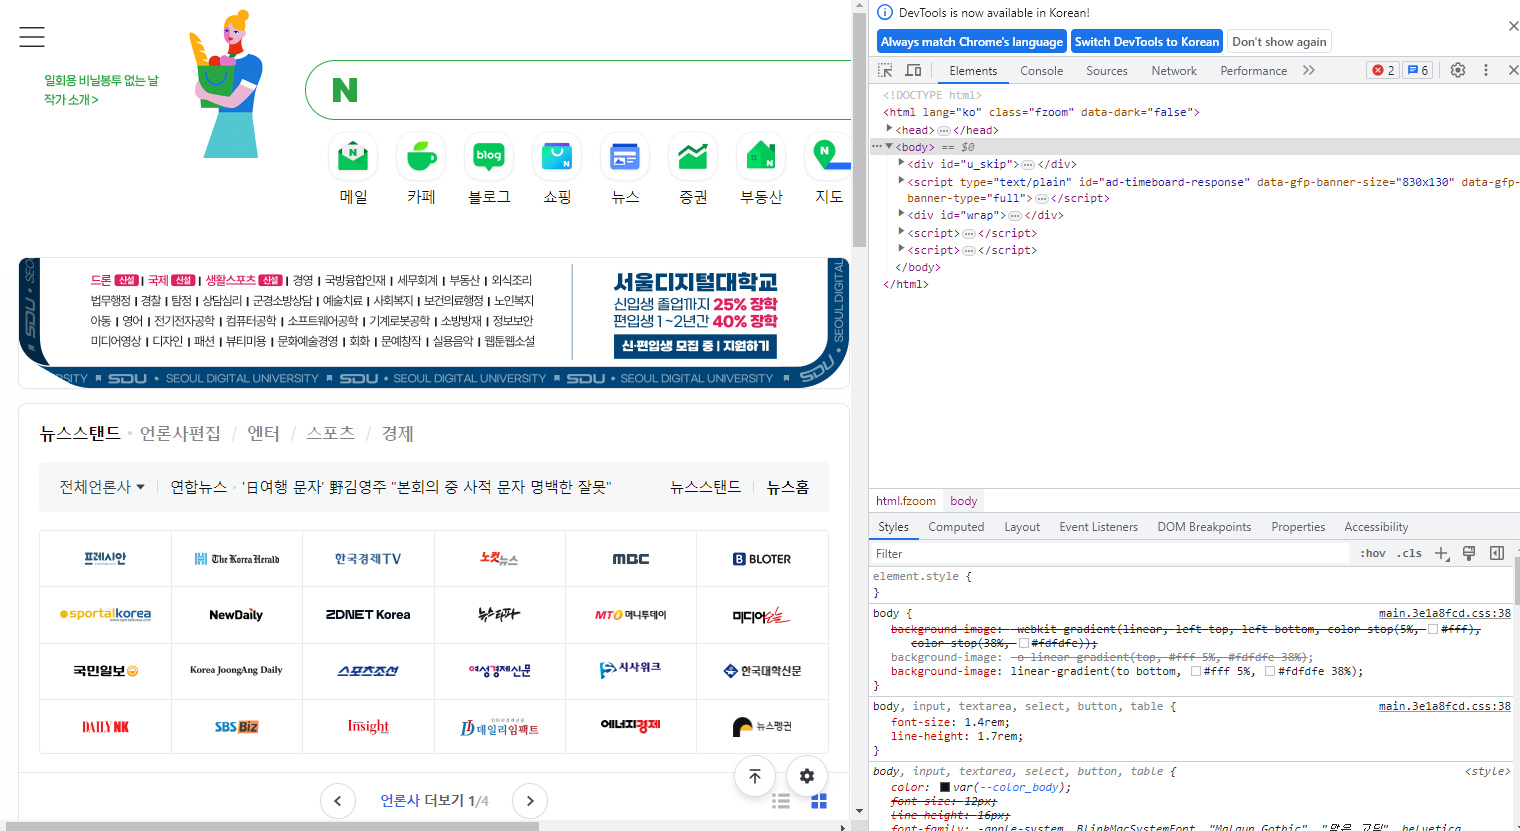Toggle the computed styles sidebar icon
This screenshot has width=1520, height=831.
[1497, 553]
